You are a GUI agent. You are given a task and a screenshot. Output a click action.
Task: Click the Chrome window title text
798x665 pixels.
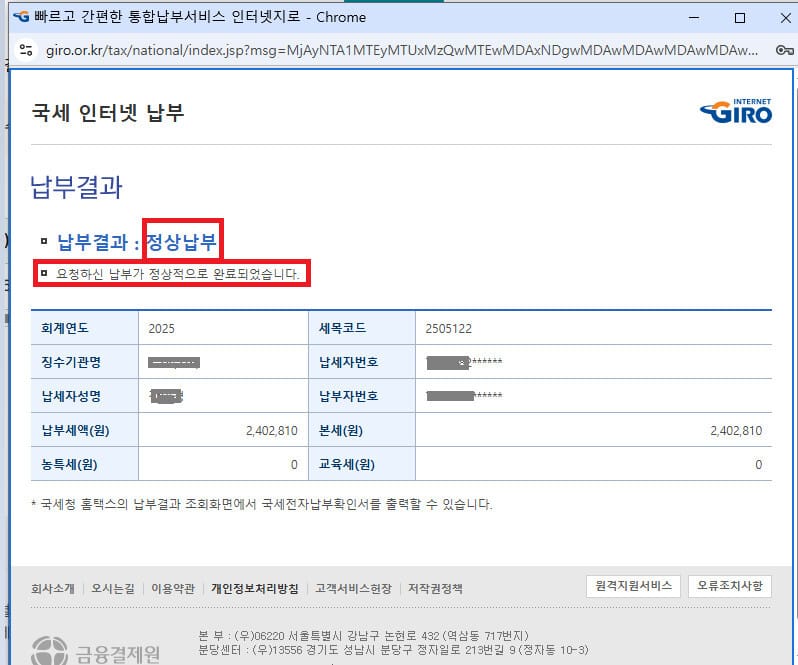click(x=200, y=17)
